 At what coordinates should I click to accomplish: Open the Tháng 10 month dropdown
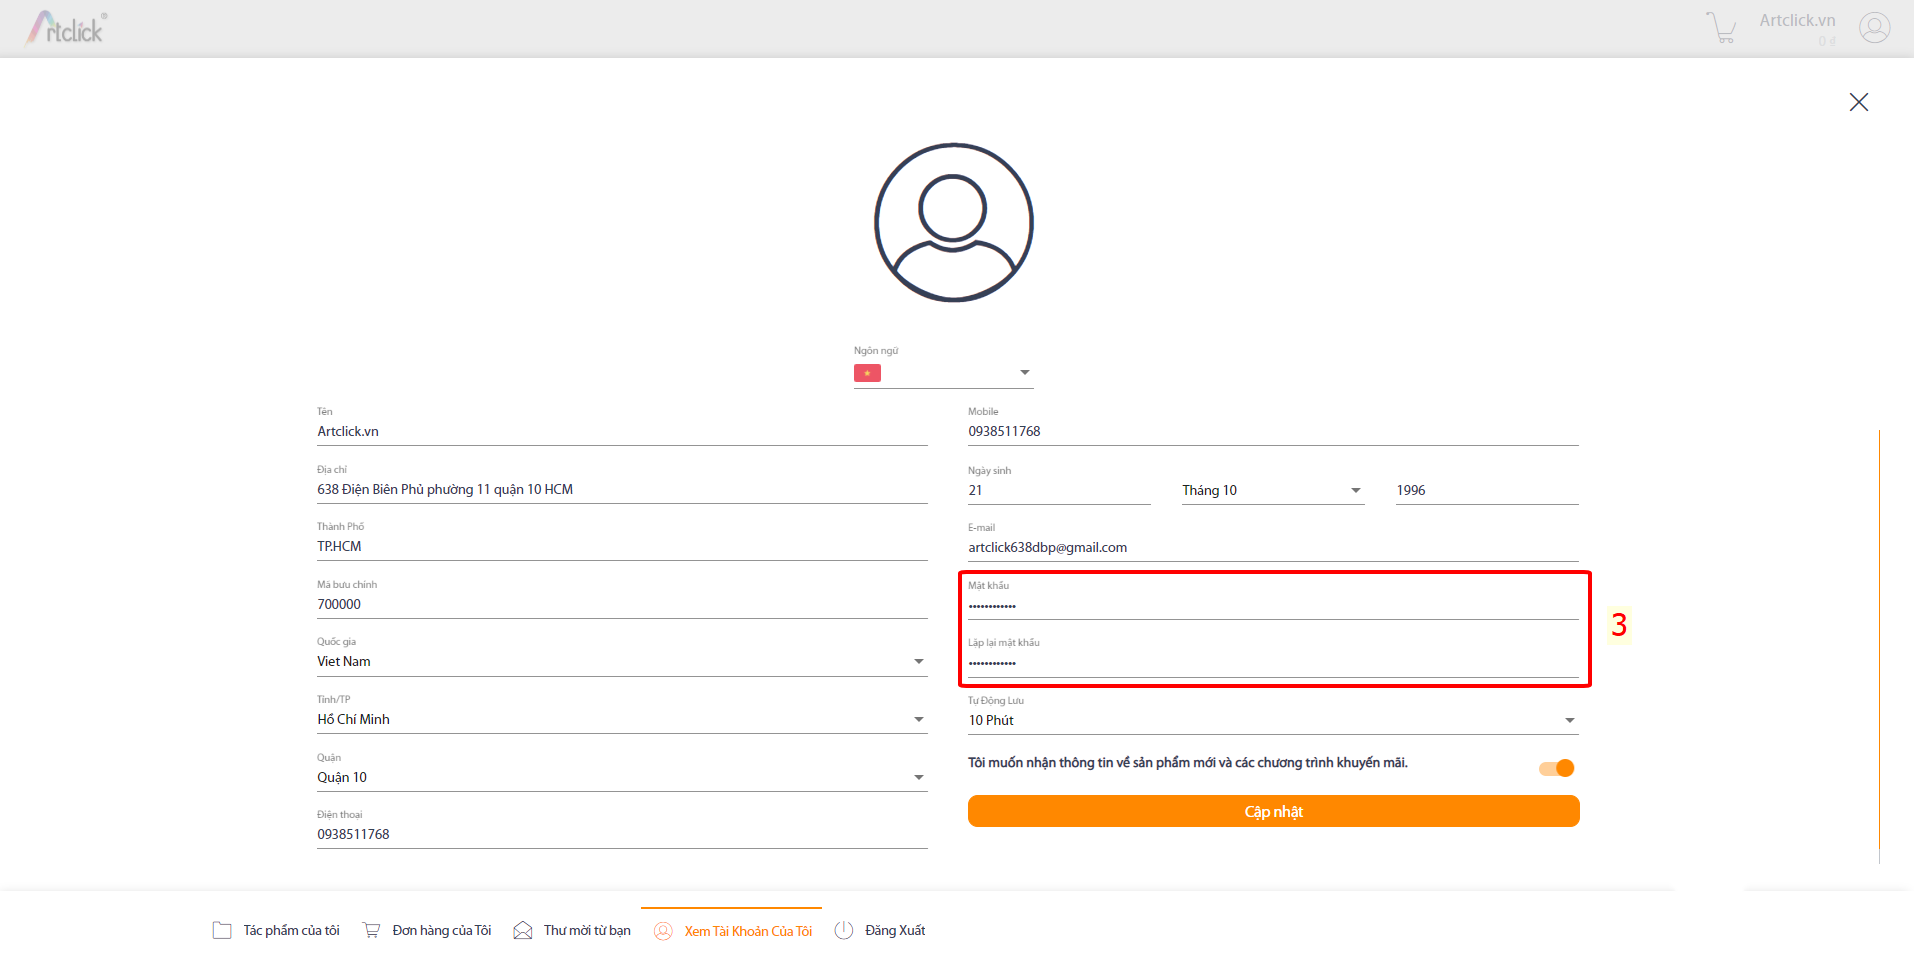[1273, 491]
